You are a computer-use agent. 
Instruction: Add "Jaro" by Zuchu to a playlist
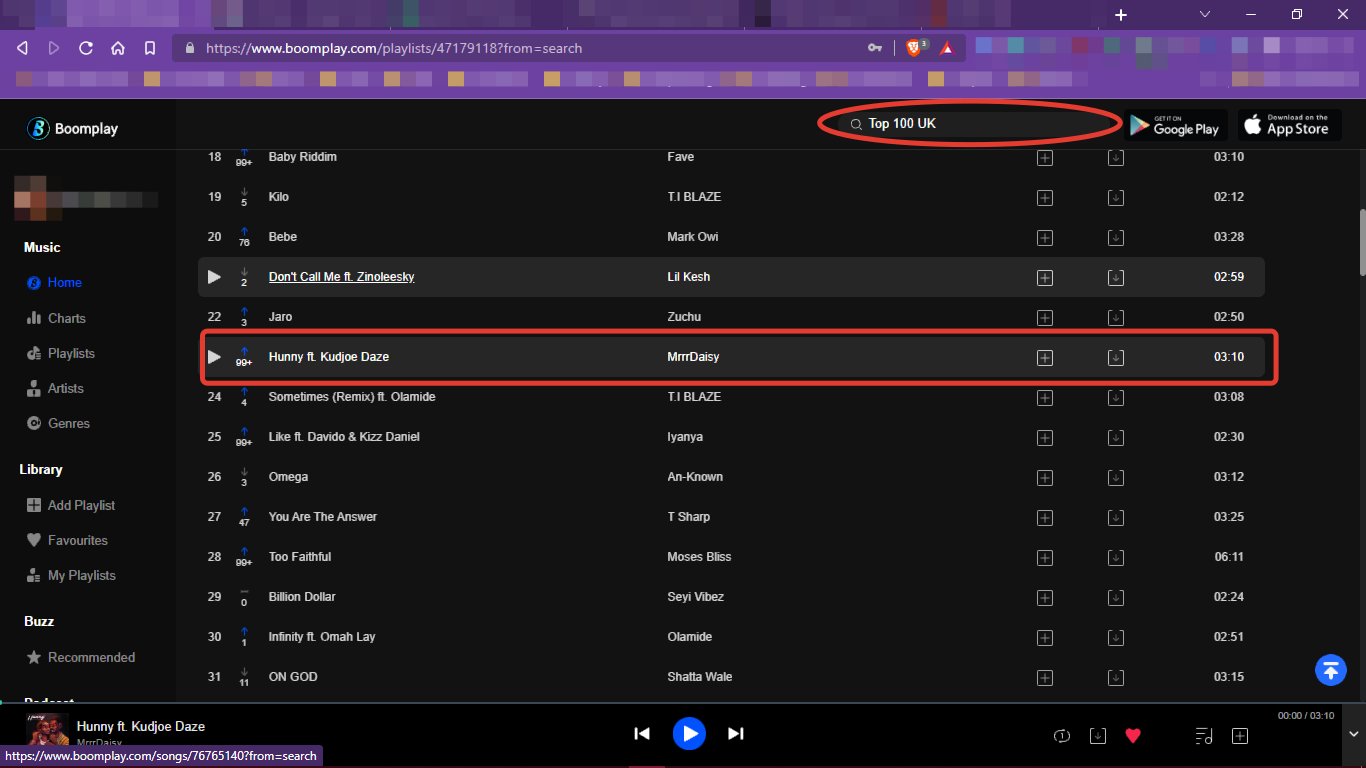pyautogui.click(x=1045, y=318)
